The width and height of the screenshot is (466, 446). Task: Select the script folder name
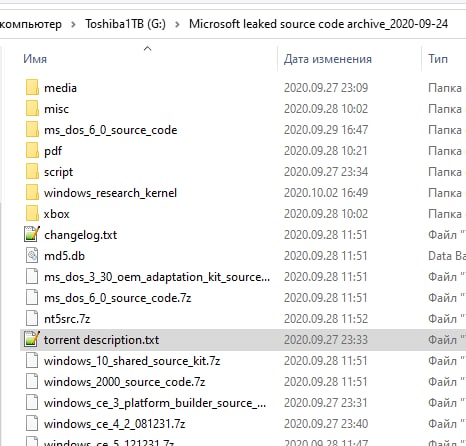(58, 172)
